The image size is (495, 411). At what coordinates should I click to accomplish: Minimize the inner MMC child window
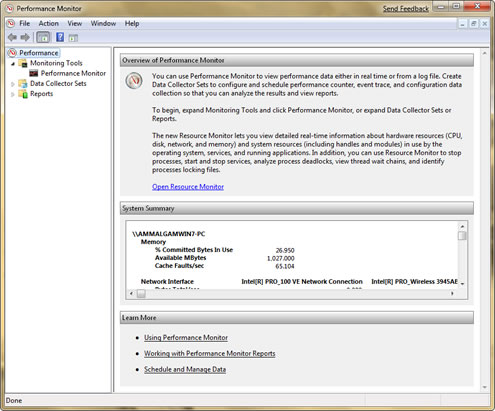462,24
